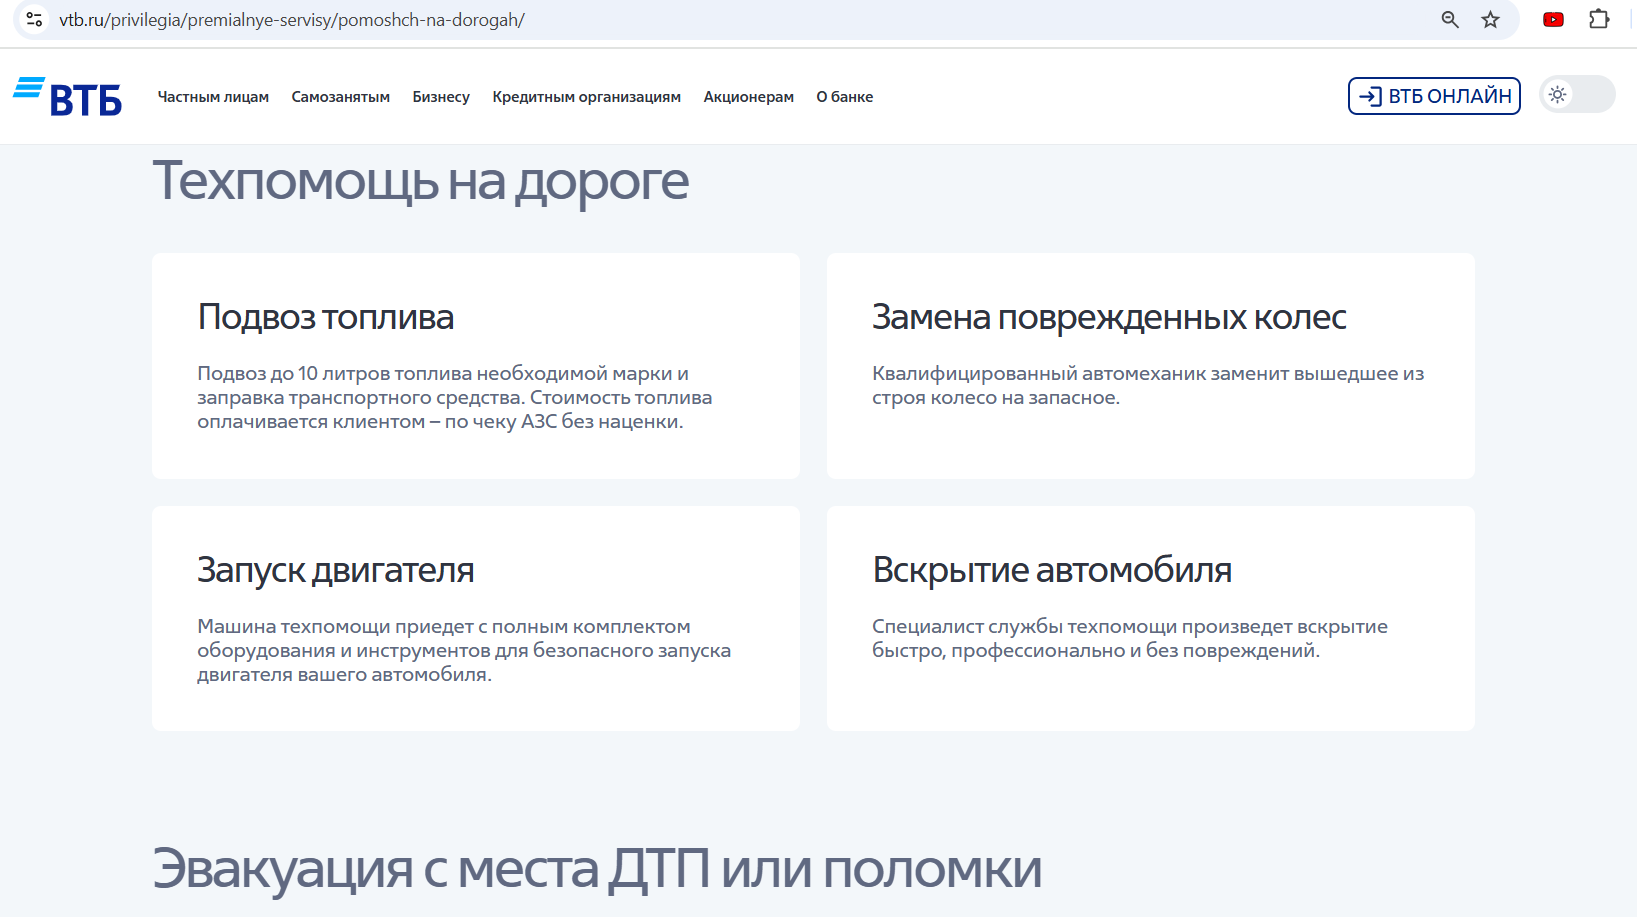Open the Самозанятым section
This screenshot has height=917, width=1637.
click(x=341, y=97)
